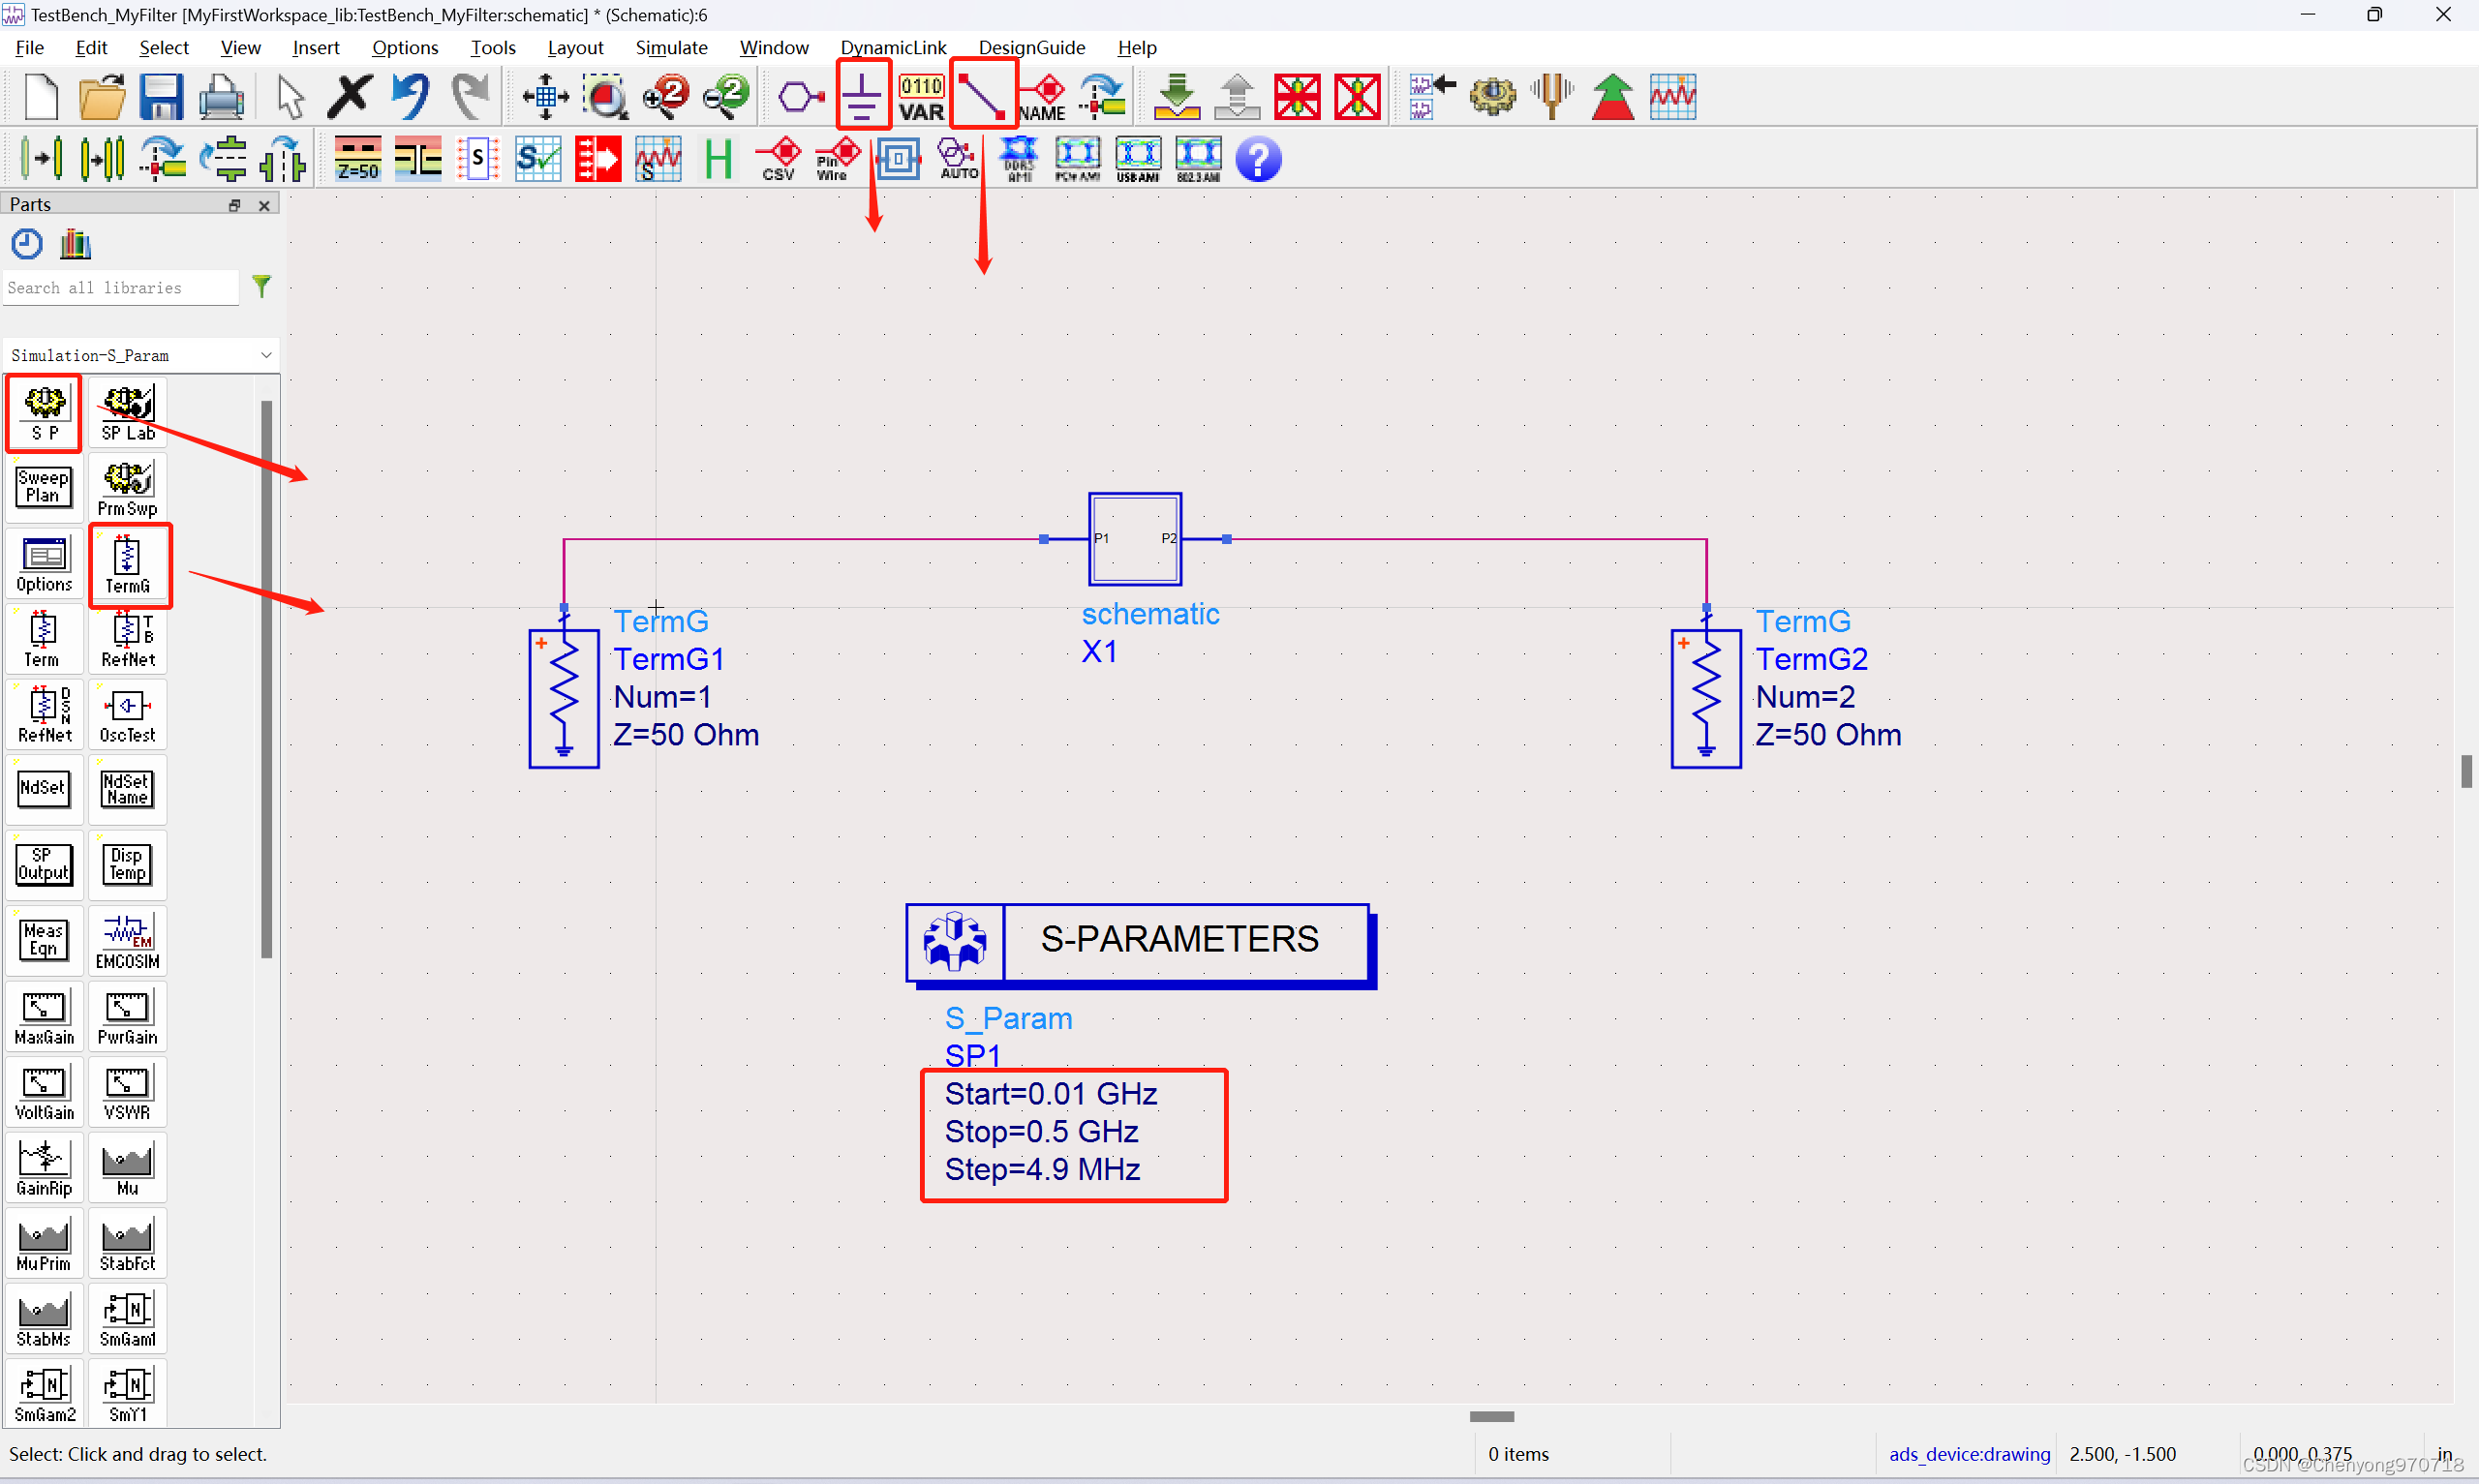Close the Parts panel

264,205
